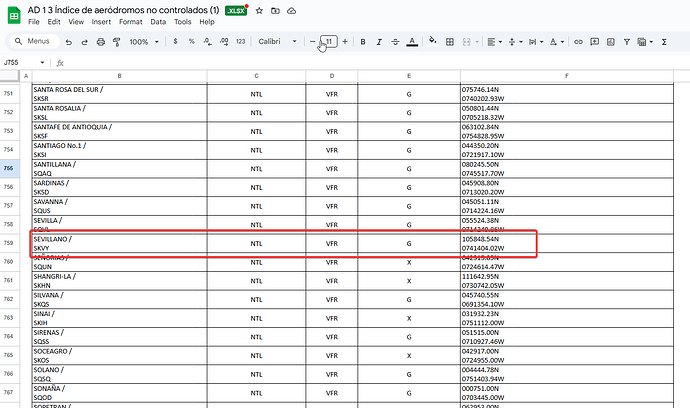Edit the font size field
The image size is (690, 408).
(x=329, y=41)
